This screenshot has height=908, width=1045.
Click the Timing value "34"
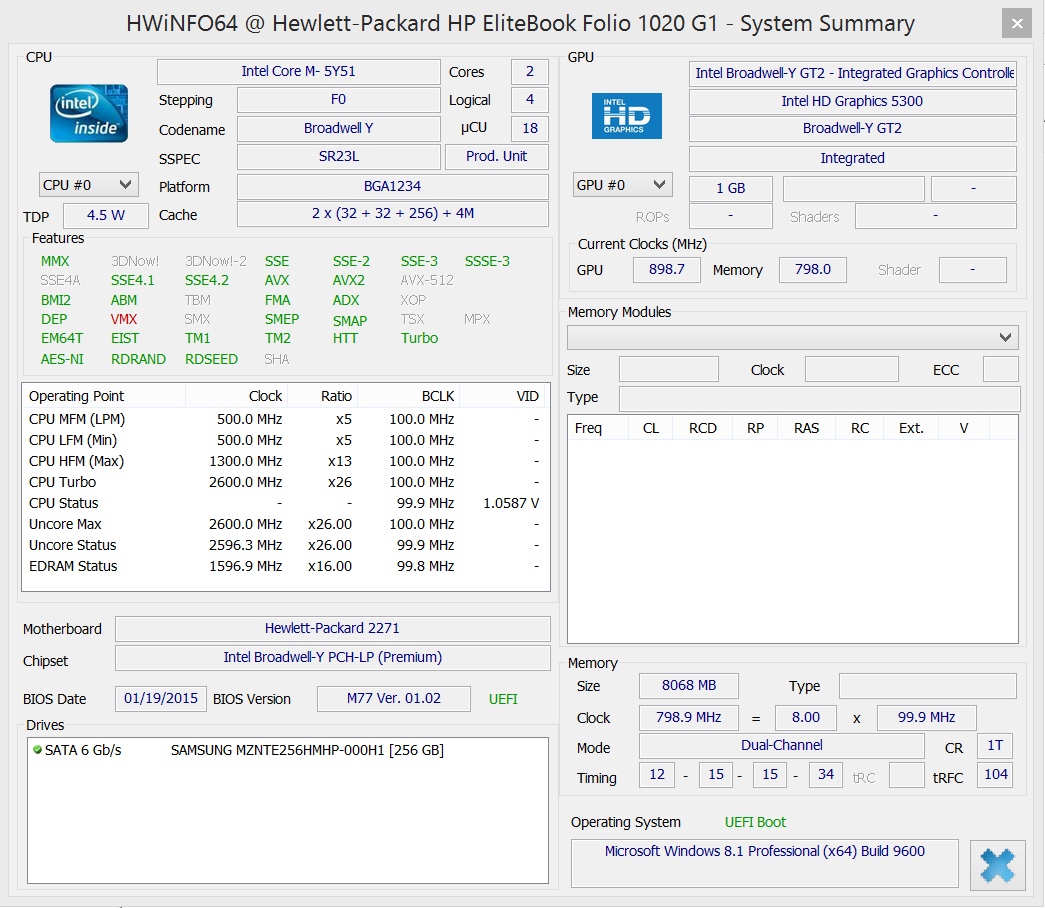pos(826,775)
